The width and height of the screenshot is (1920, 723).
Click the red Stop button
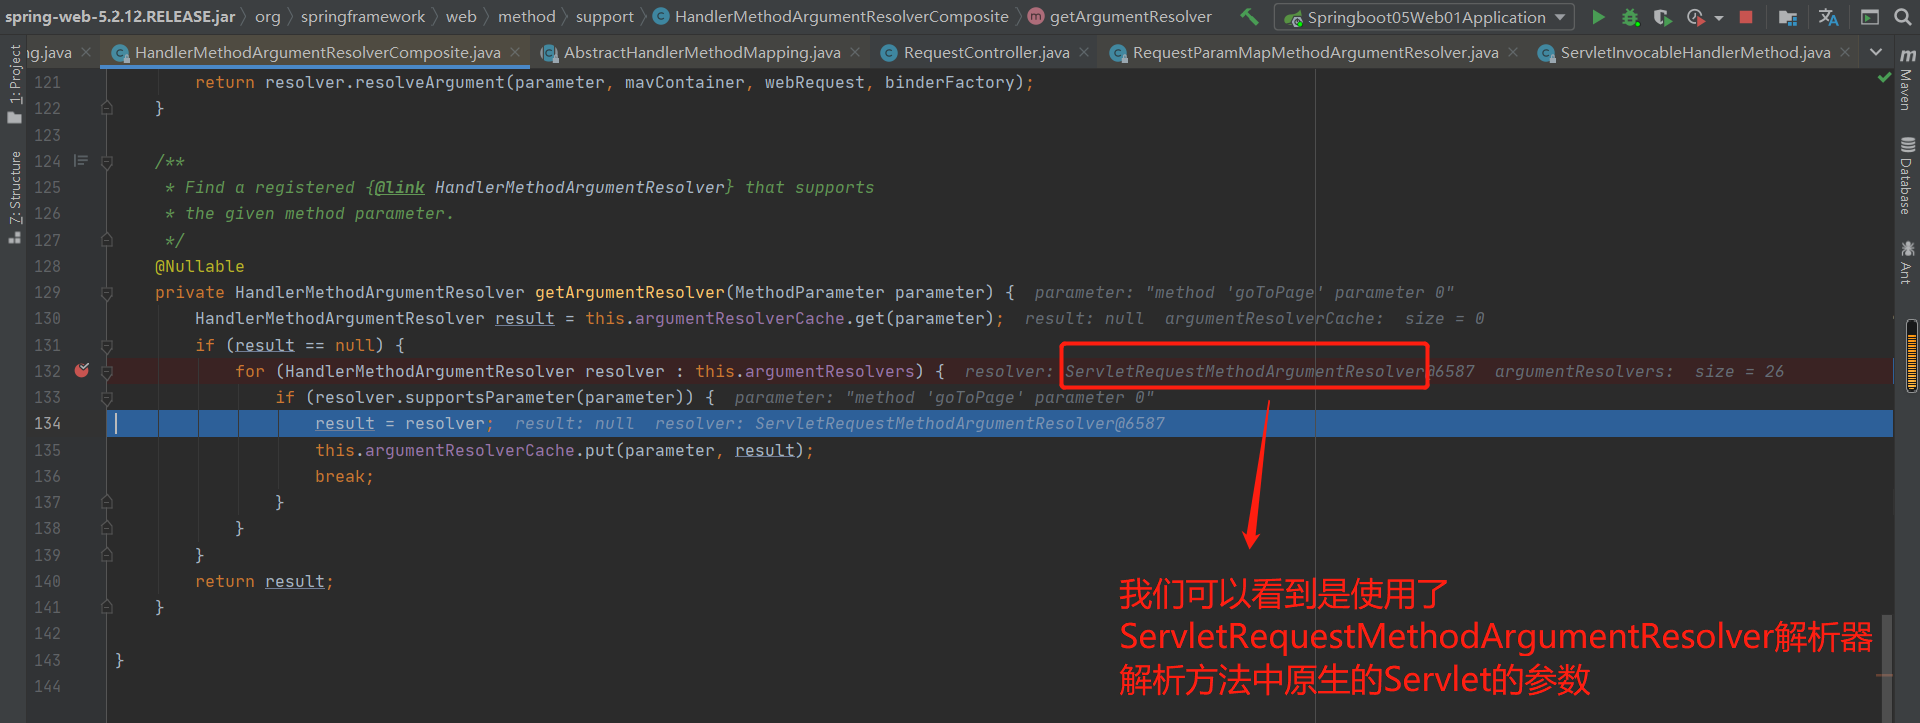coord(1746,17)
